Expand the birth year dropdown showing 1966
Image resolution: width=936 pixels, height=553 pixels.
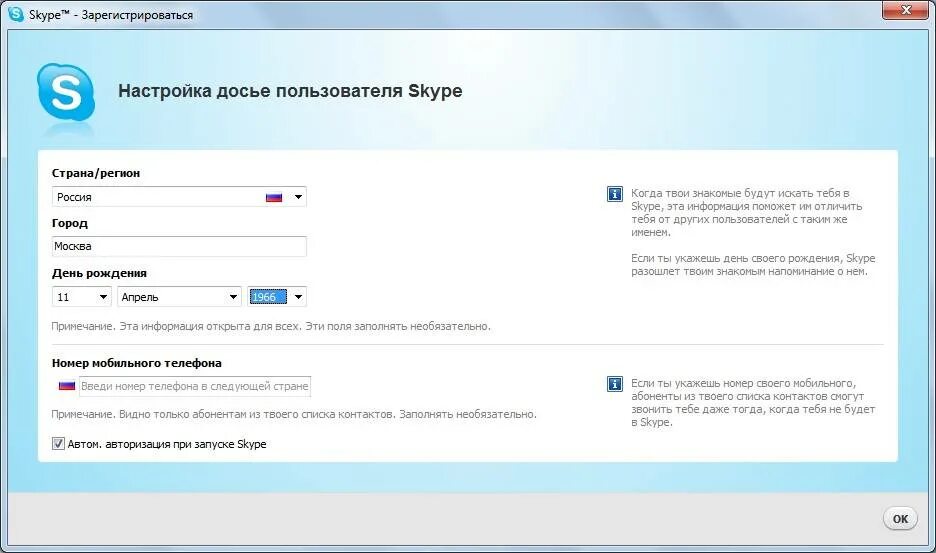(277, 297)
